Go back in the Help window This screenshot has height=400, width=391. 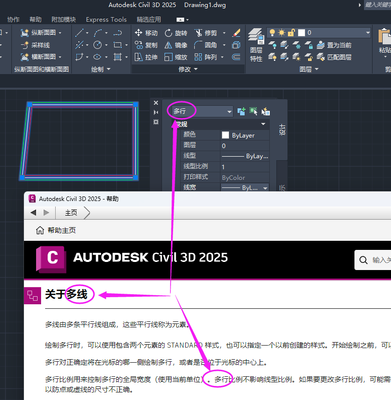[x=33, y=212]
